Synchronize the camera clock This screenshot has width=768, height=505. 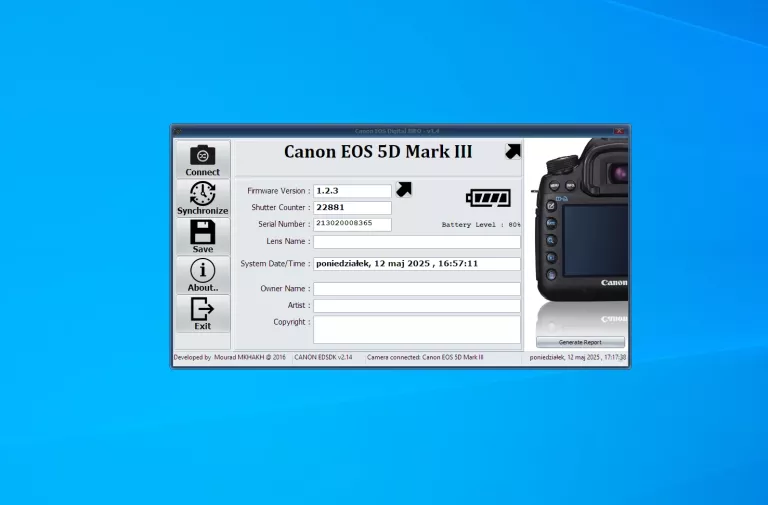pos(203,198)
